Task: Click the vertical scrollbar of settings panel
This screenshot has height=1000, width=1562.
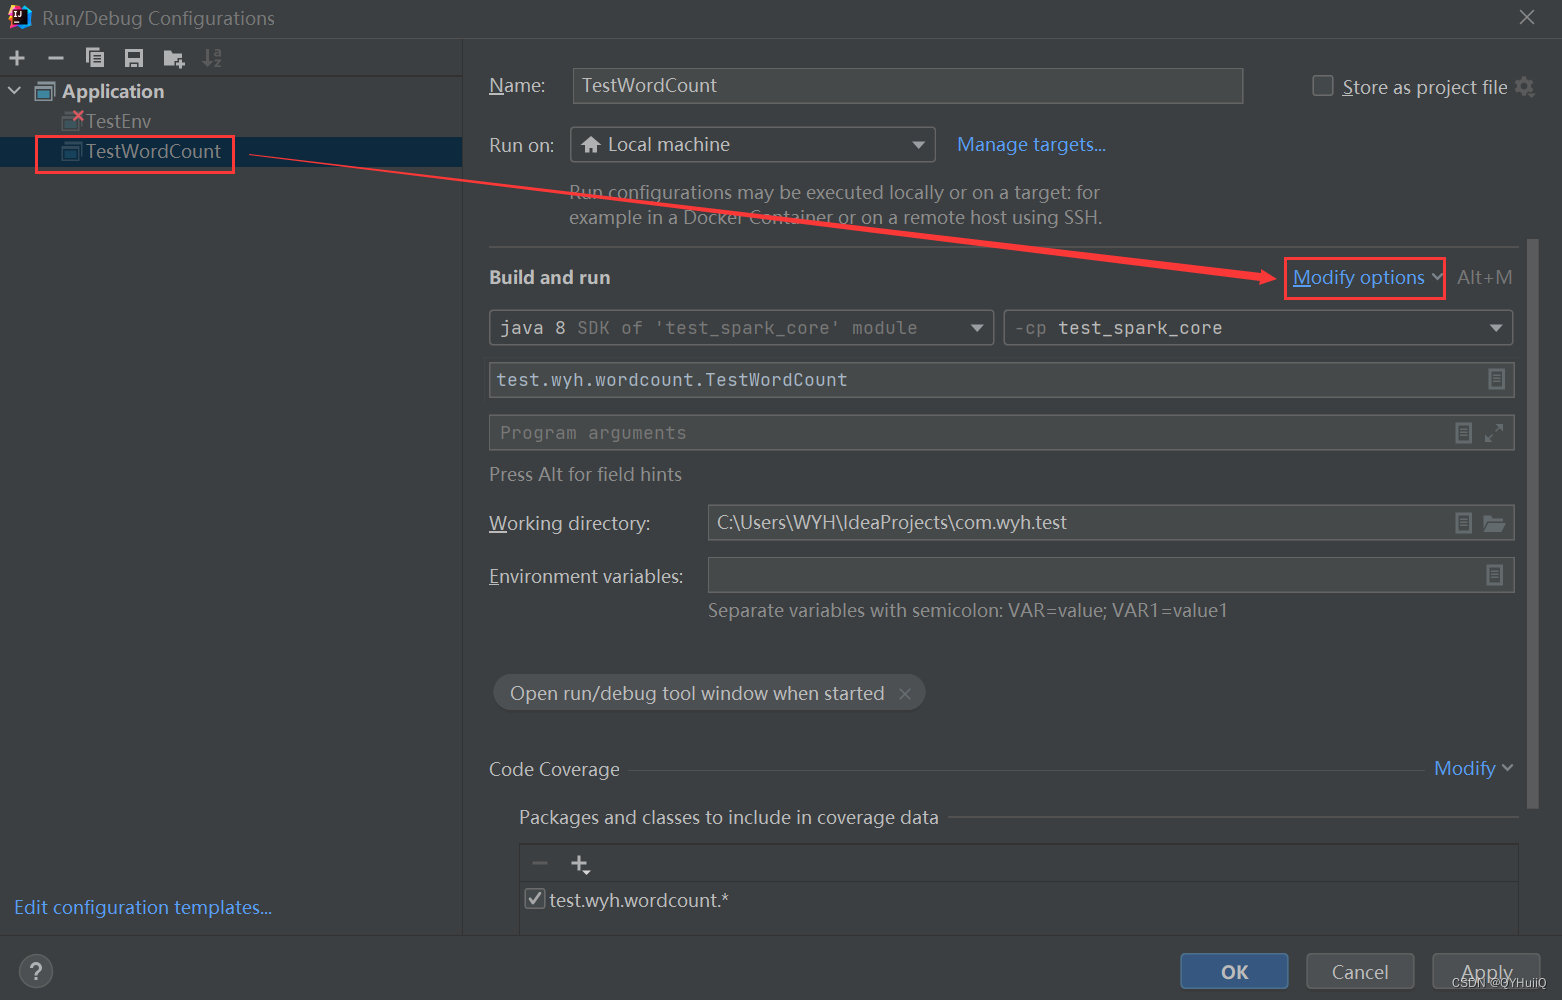Action: point(1532,524)
